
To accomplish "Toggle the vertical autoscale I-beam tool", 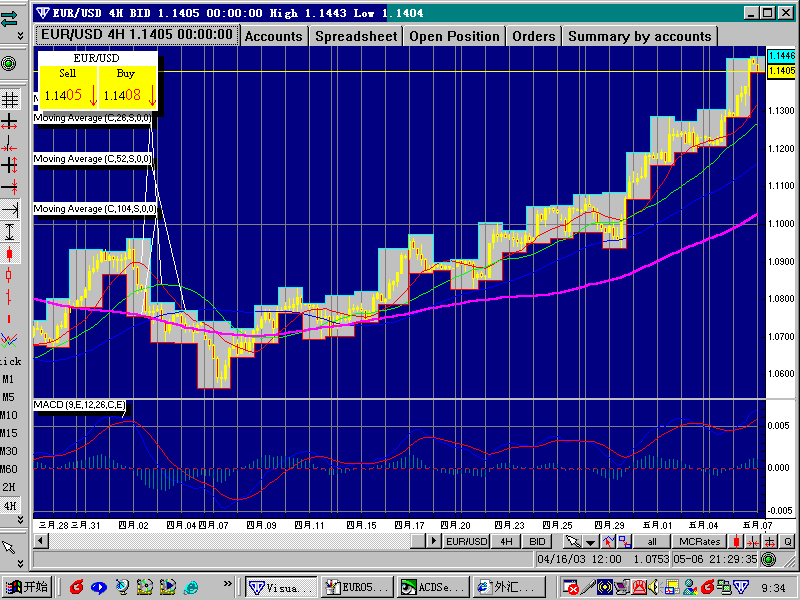I will pyautogui.click(x=10, y=232).
